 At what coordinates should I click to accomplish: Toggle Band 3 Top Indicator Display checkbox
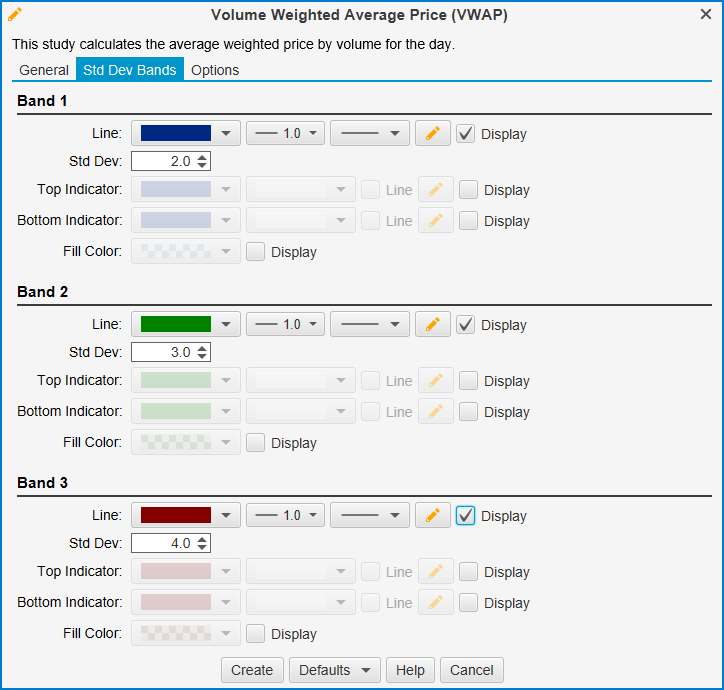coord(468,572)
